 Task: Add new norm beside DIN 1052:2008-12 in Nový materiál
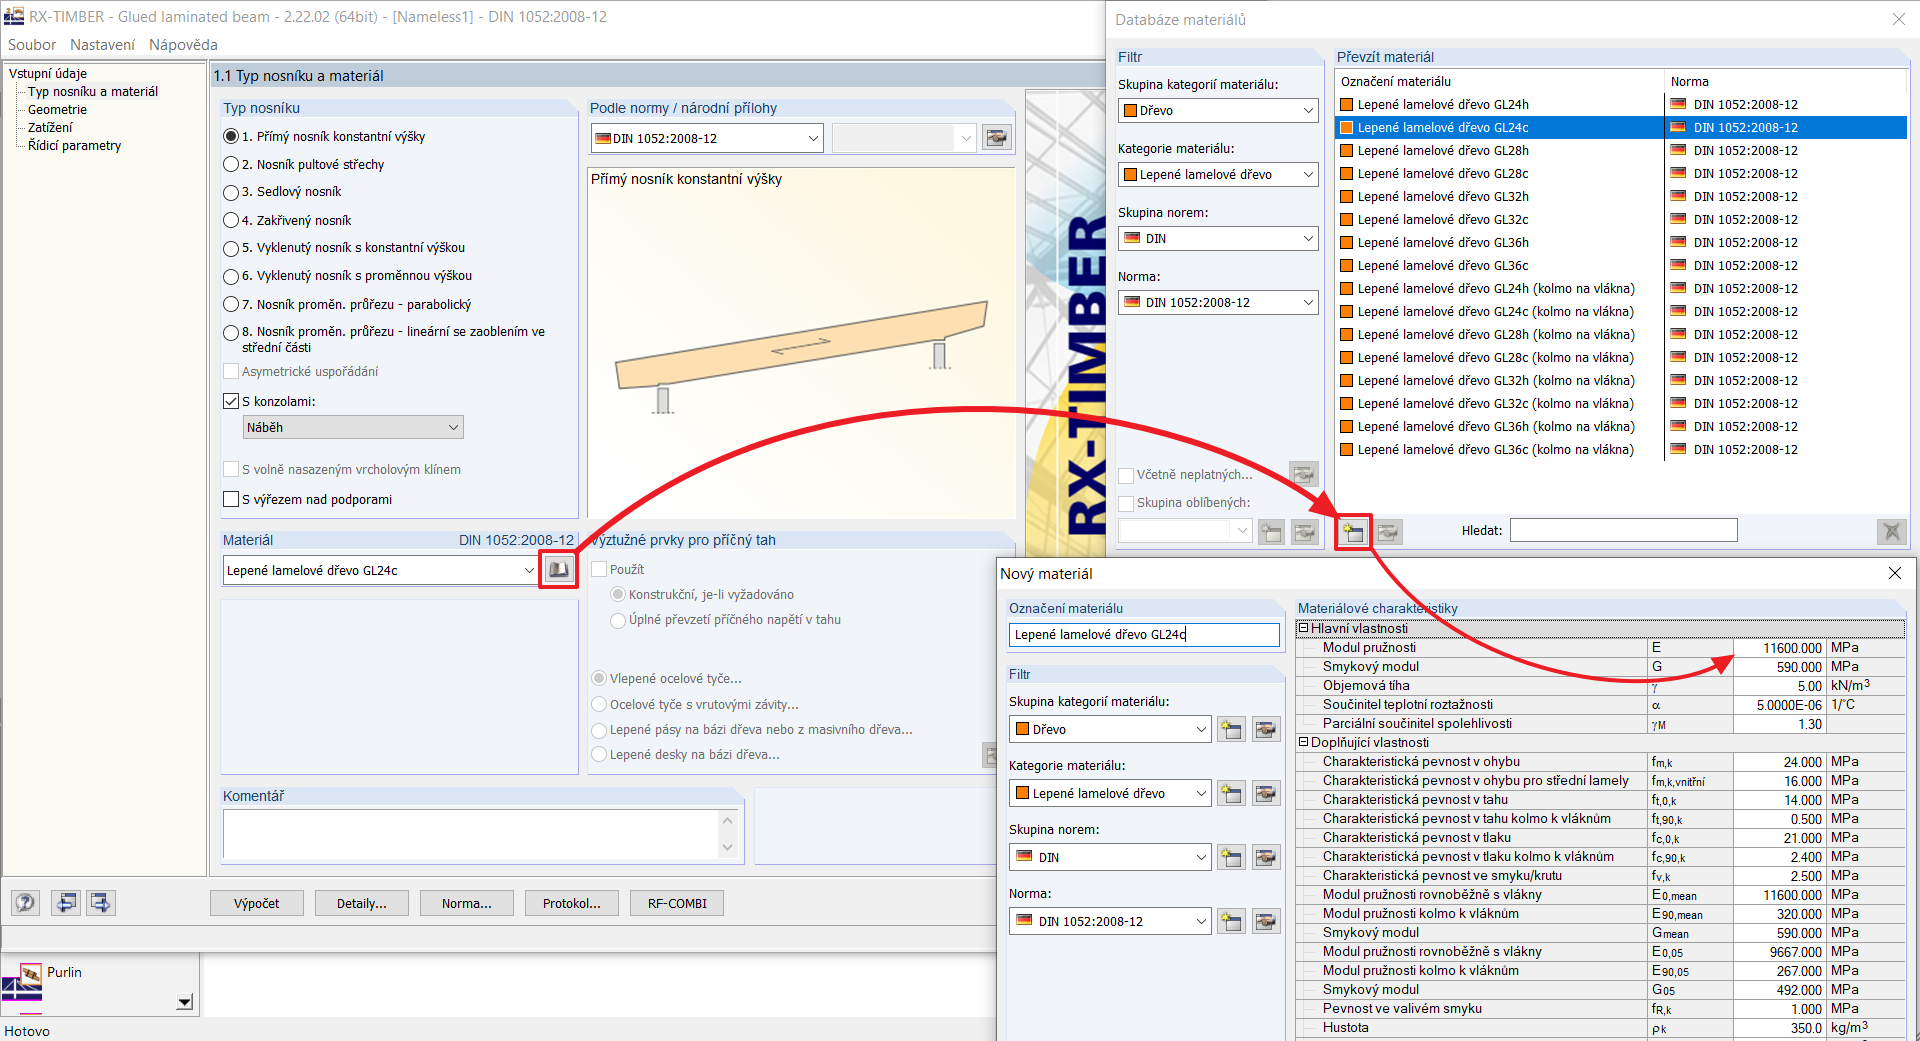point(1232,921)
